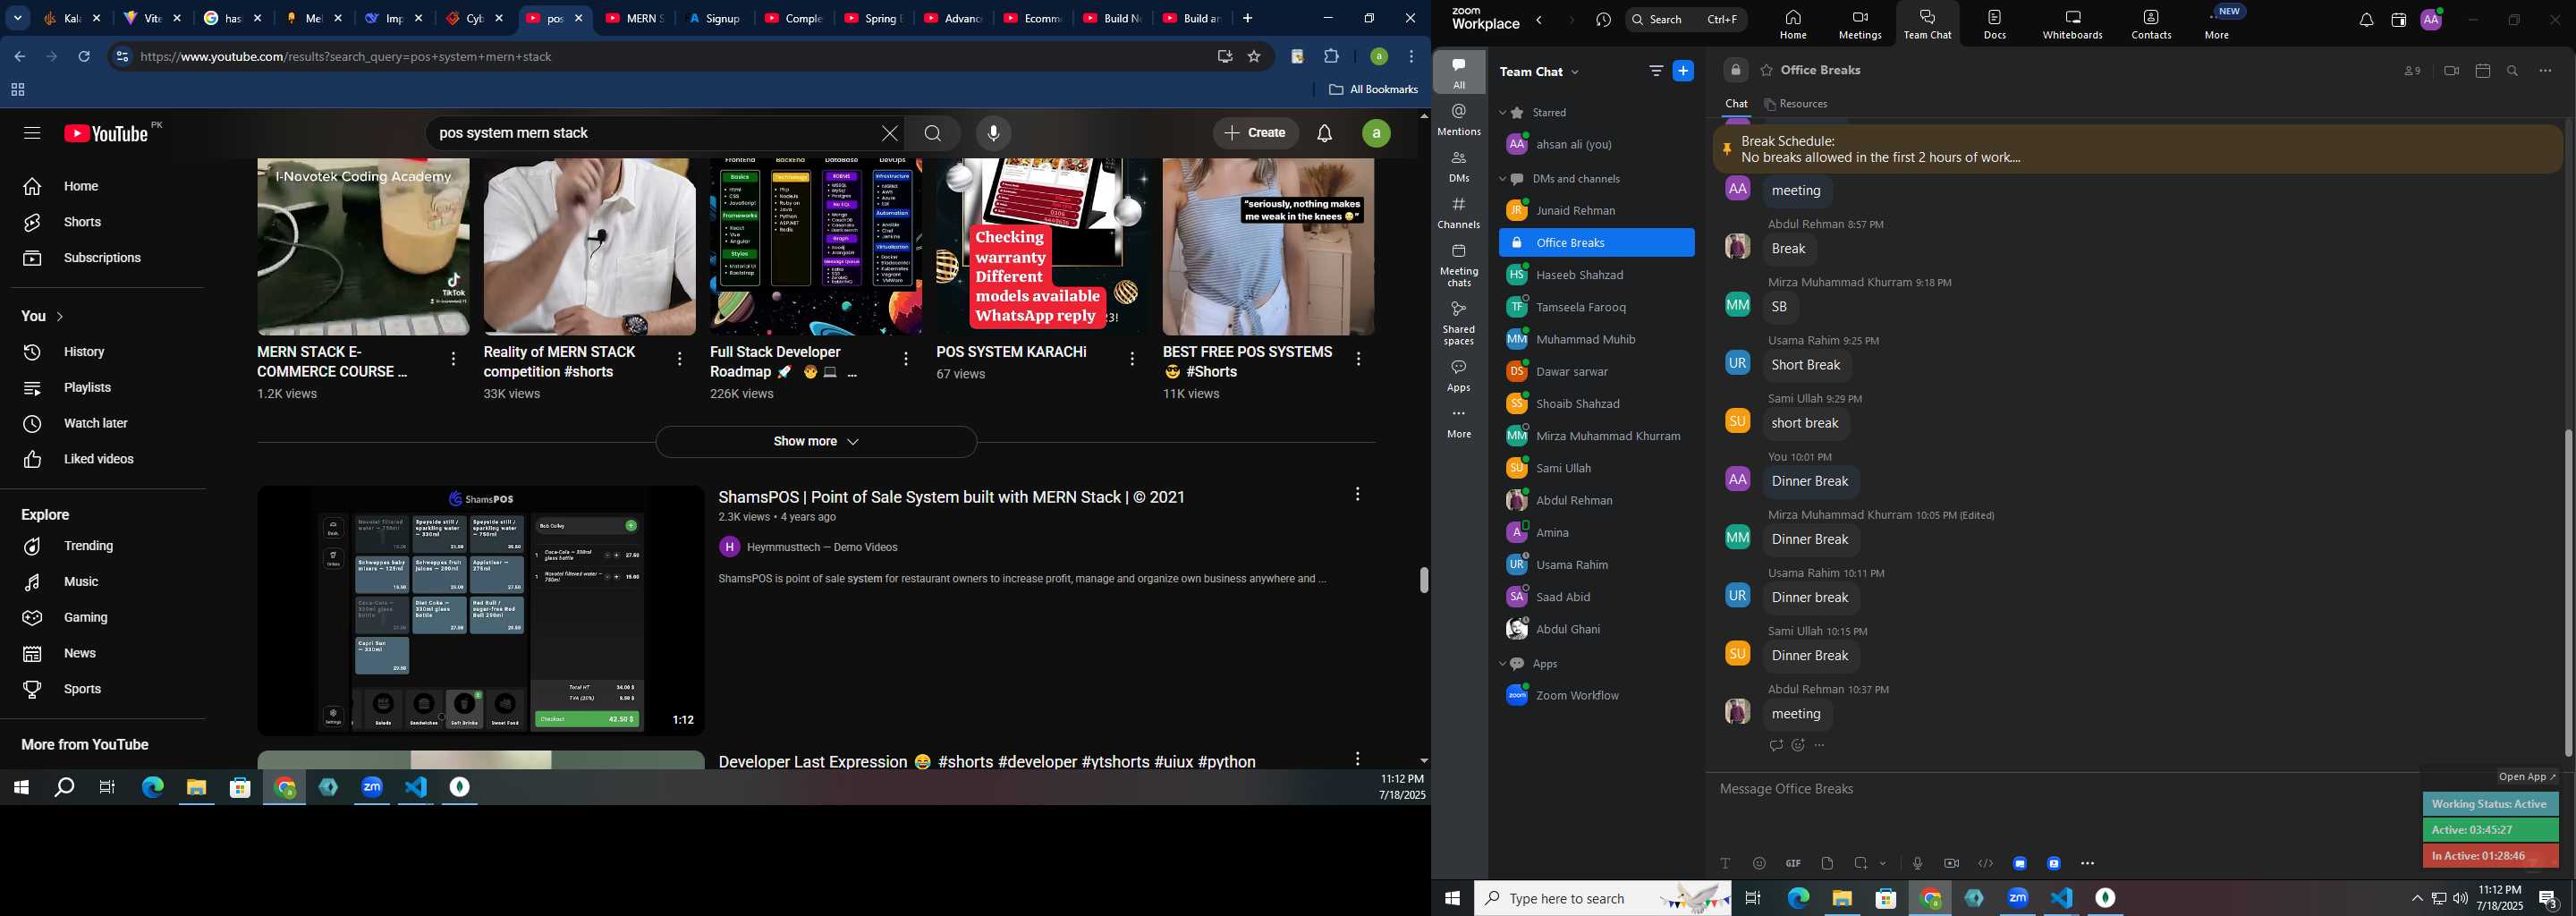The image size is (2576, 916).
Task: Record a video message in Zoom chat
Action: (x=1951, y=863)
